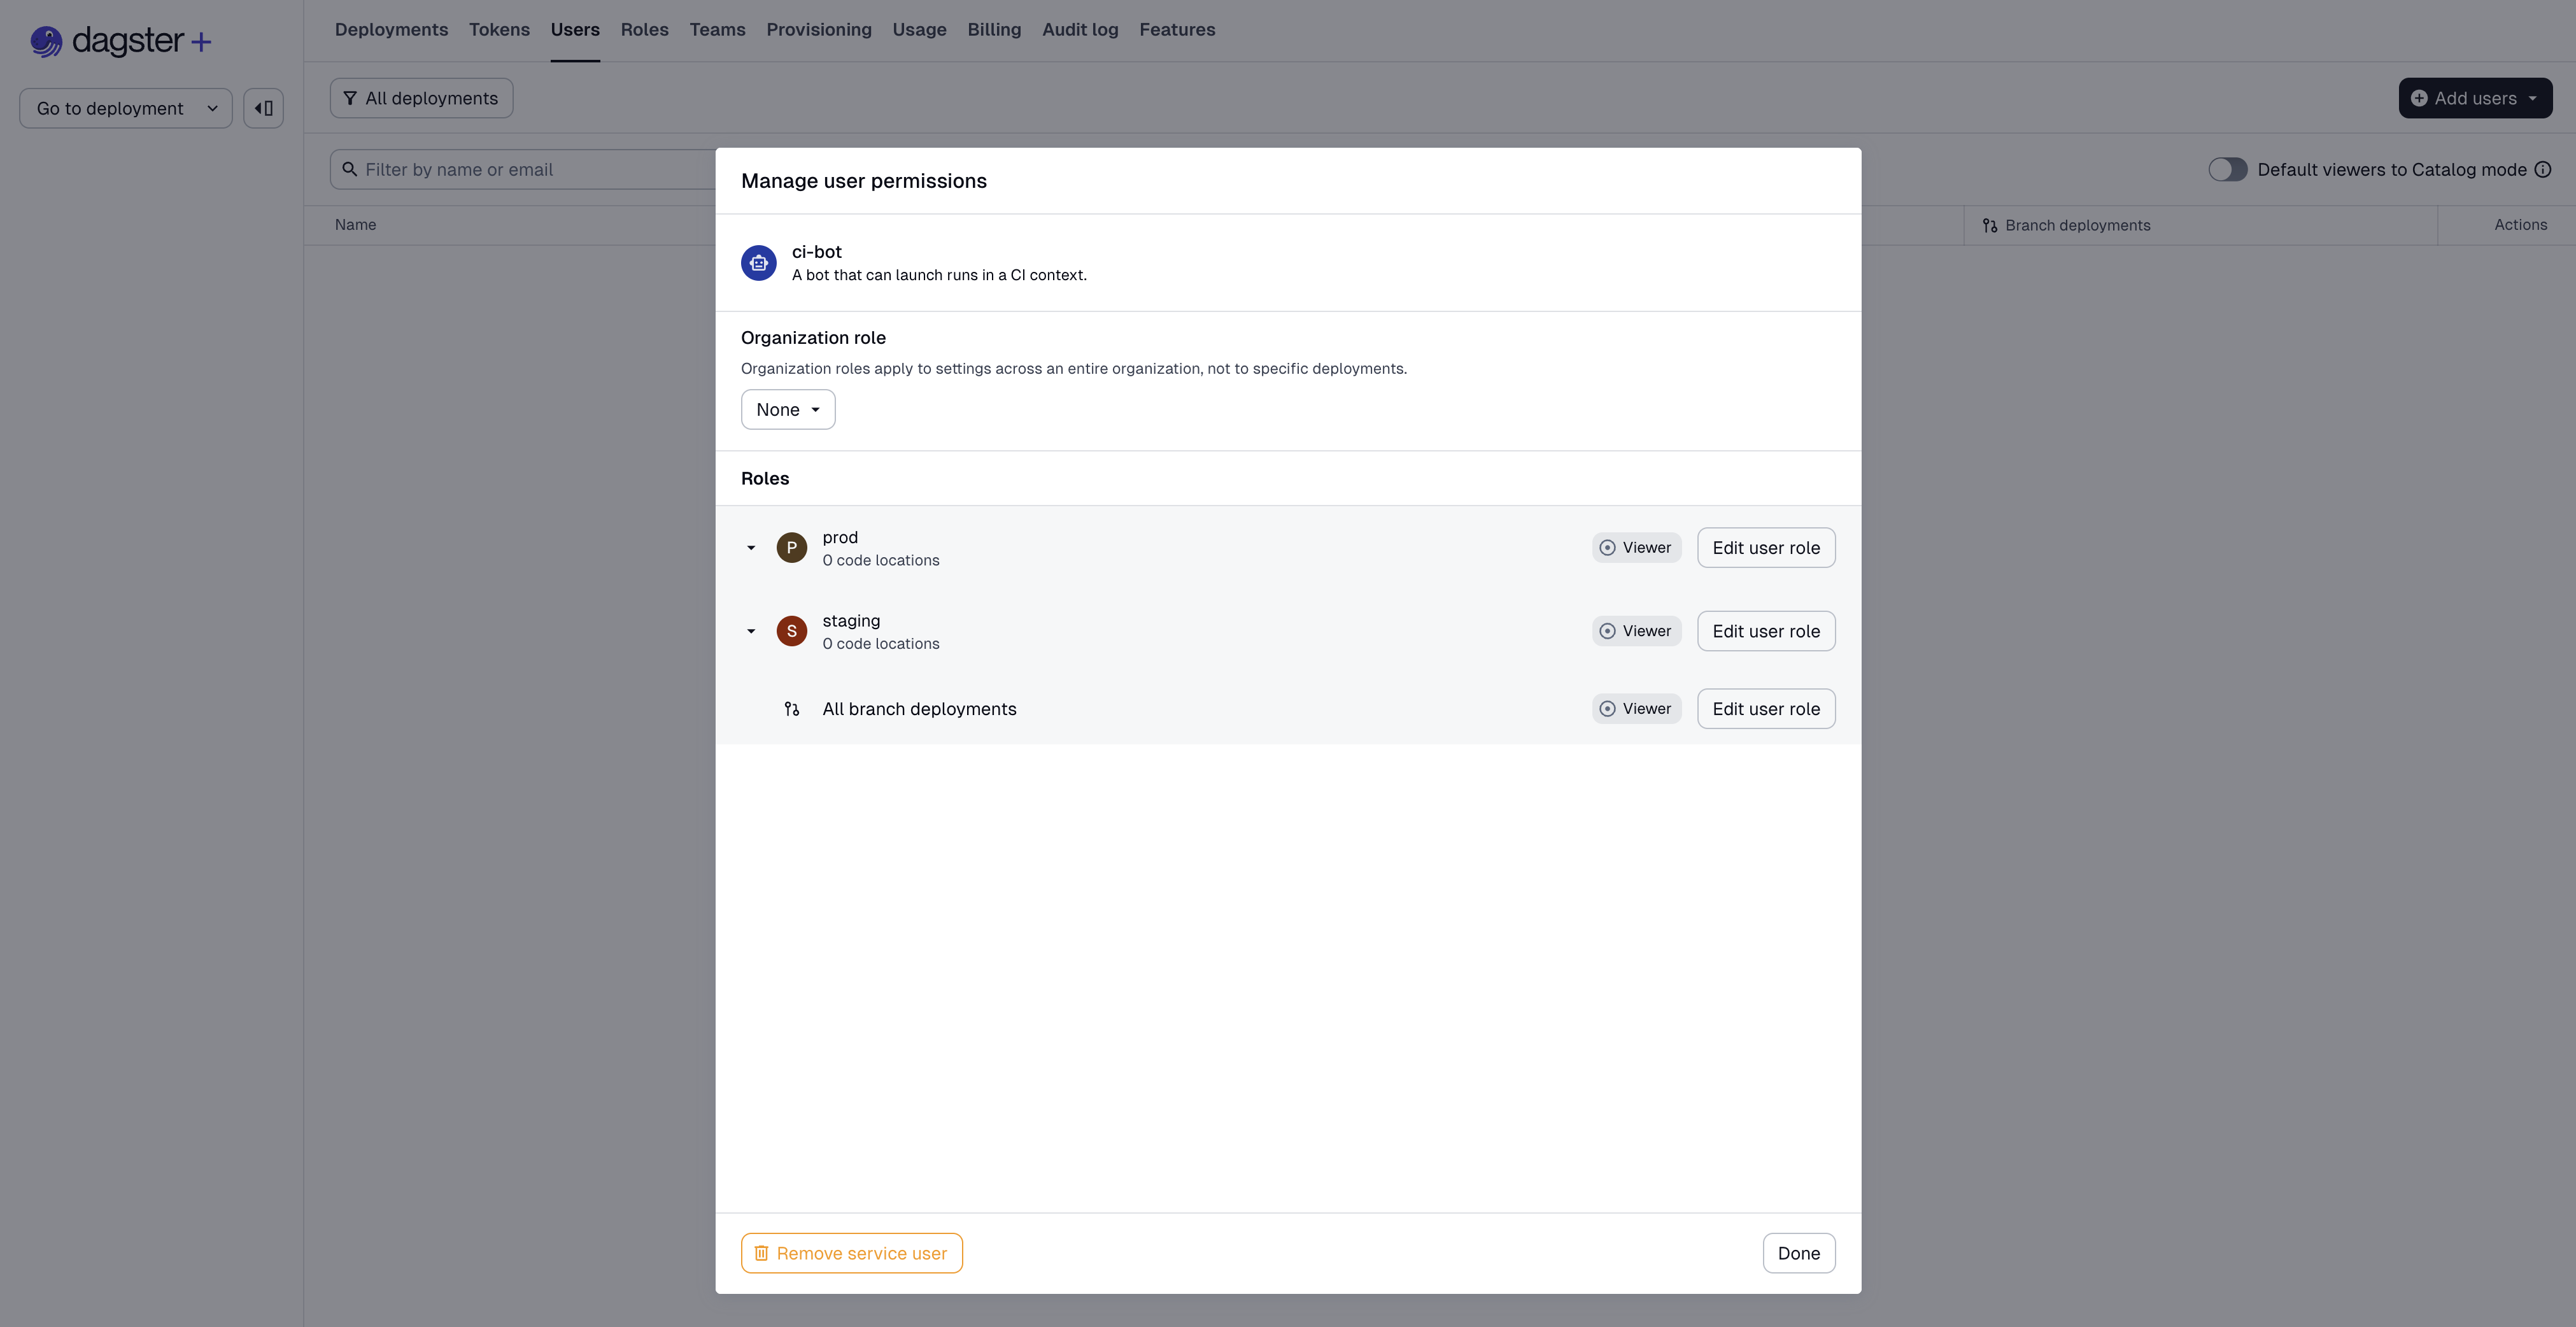
Task: Switch to the Tokens tab
Action: (x=499, y=29)
